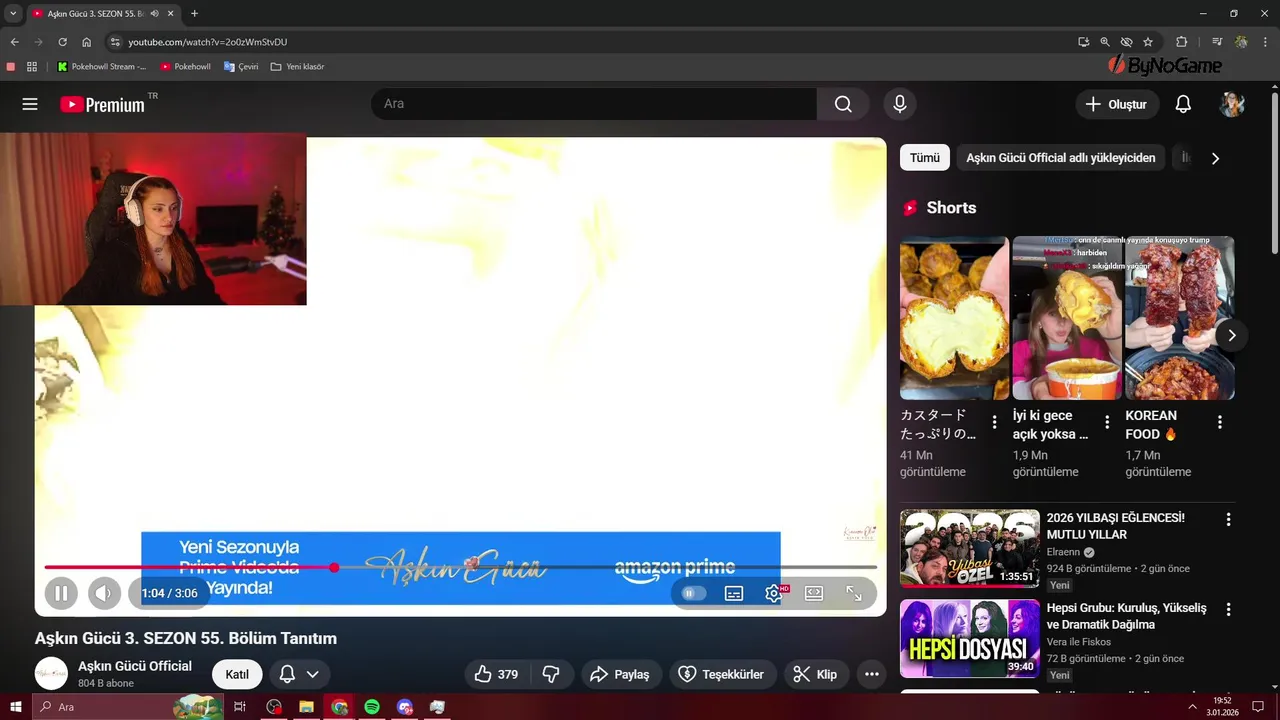
Task: Open Spotify from the taskbar
Action: pos(372,707)
